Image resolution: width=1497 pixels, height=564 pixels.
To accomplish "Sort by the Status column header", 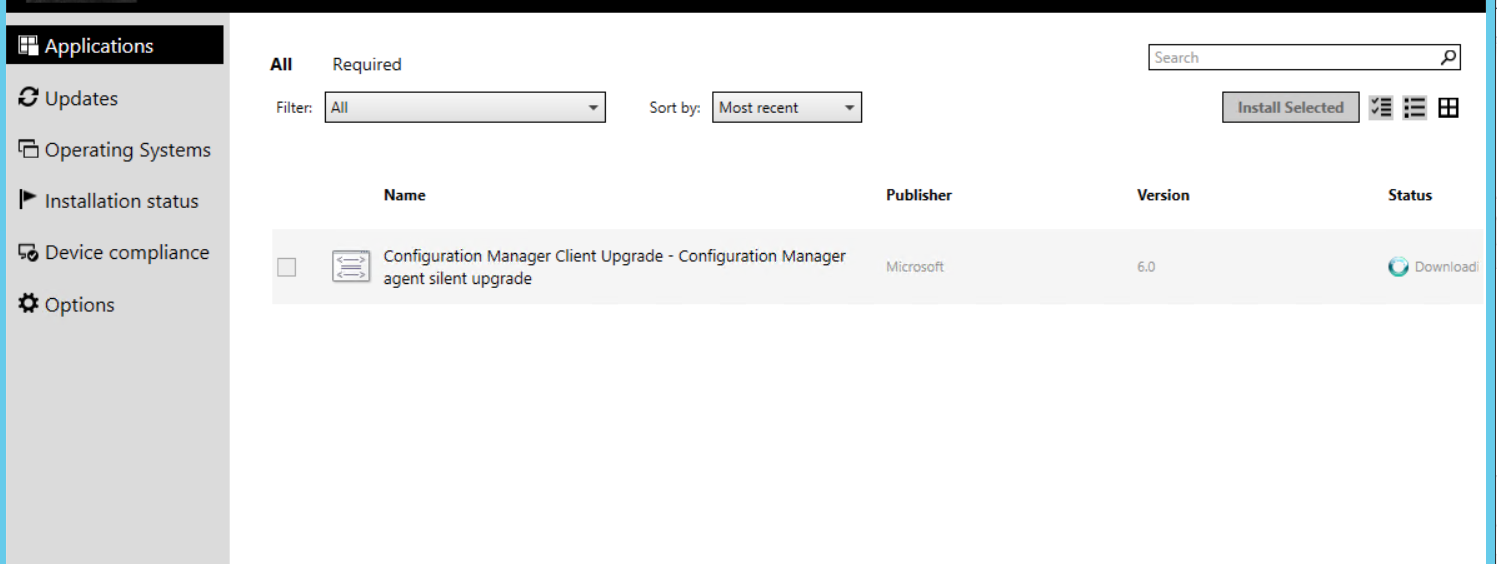I will 1410,195.
